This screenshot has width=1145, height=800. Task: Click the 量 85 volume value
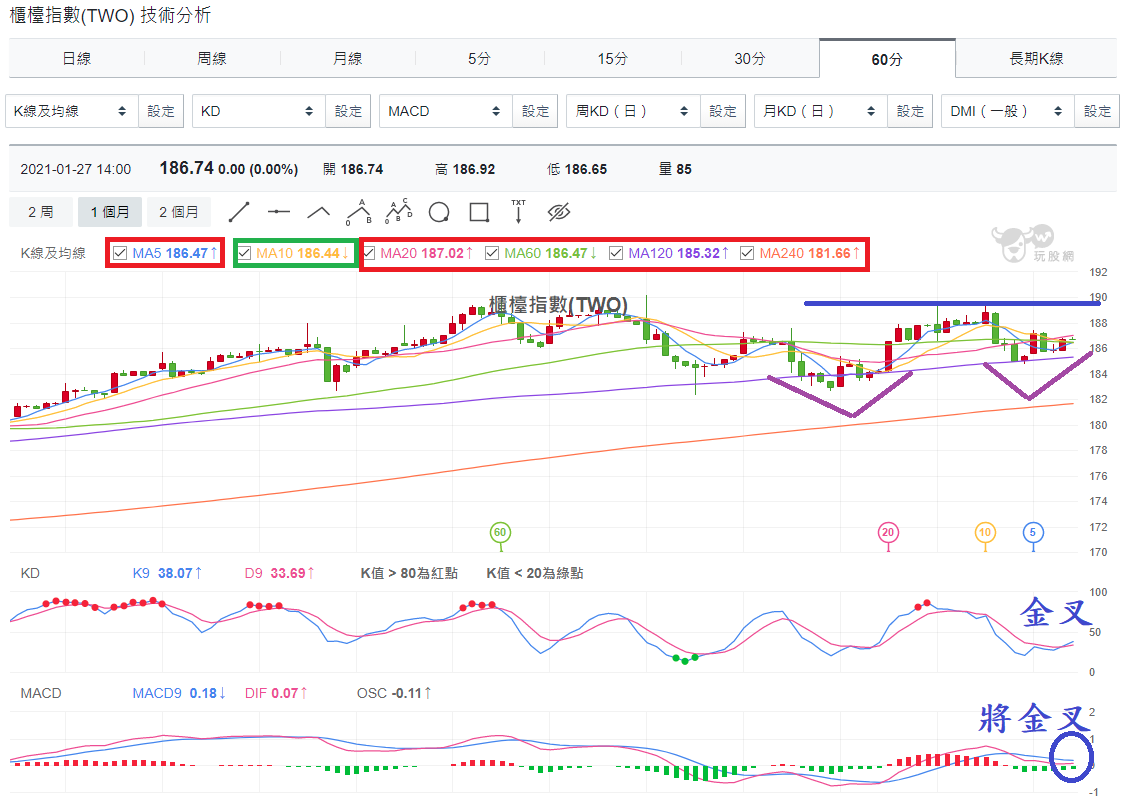click(x=675, y=169)
